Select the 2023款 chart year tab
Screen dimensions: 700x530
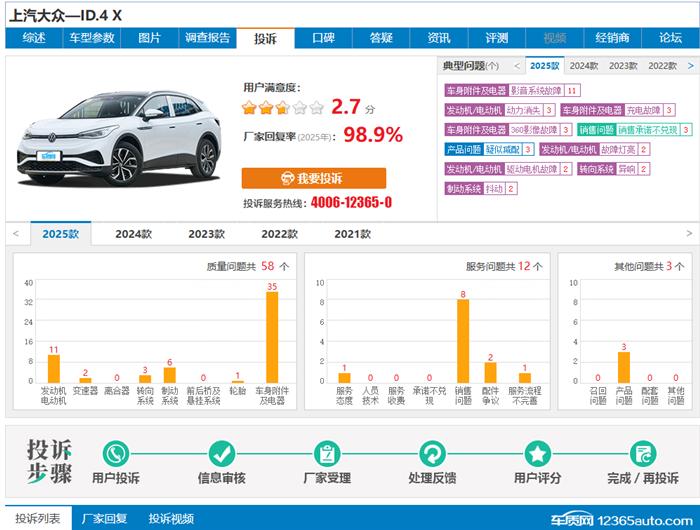coord(206,234)
